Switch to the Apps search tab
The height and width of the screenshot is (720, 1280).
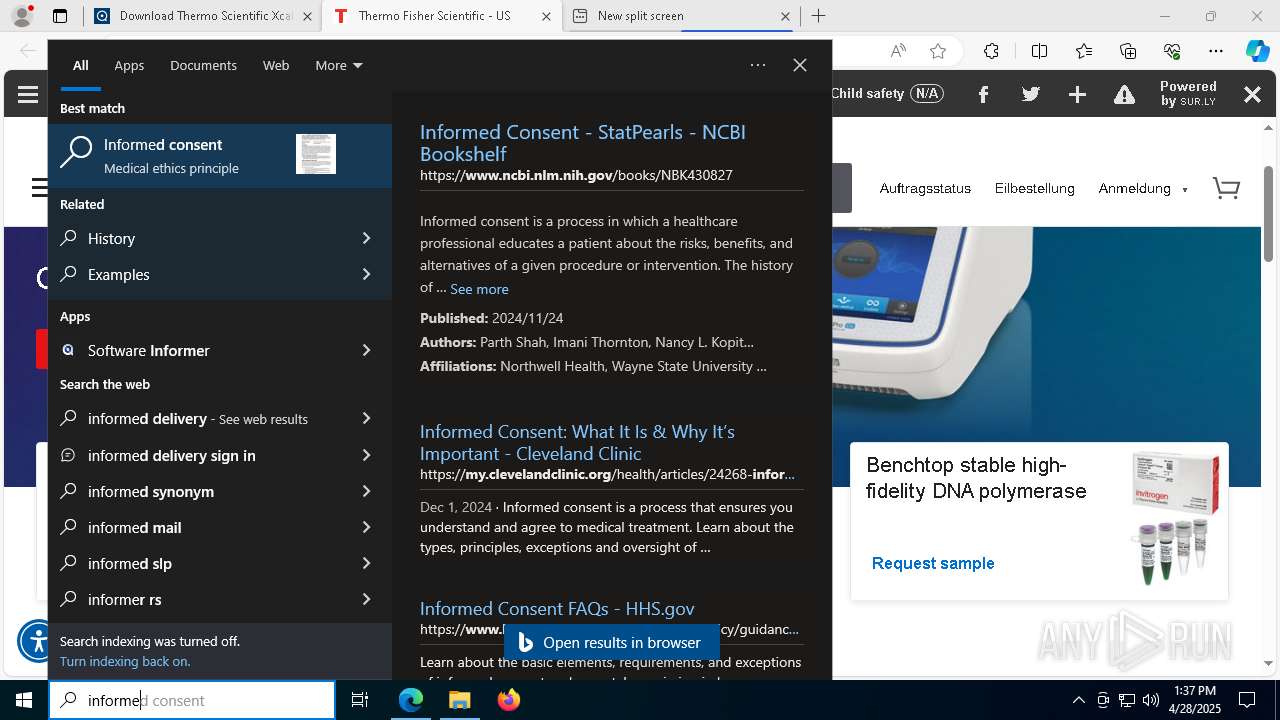(129, 65)
